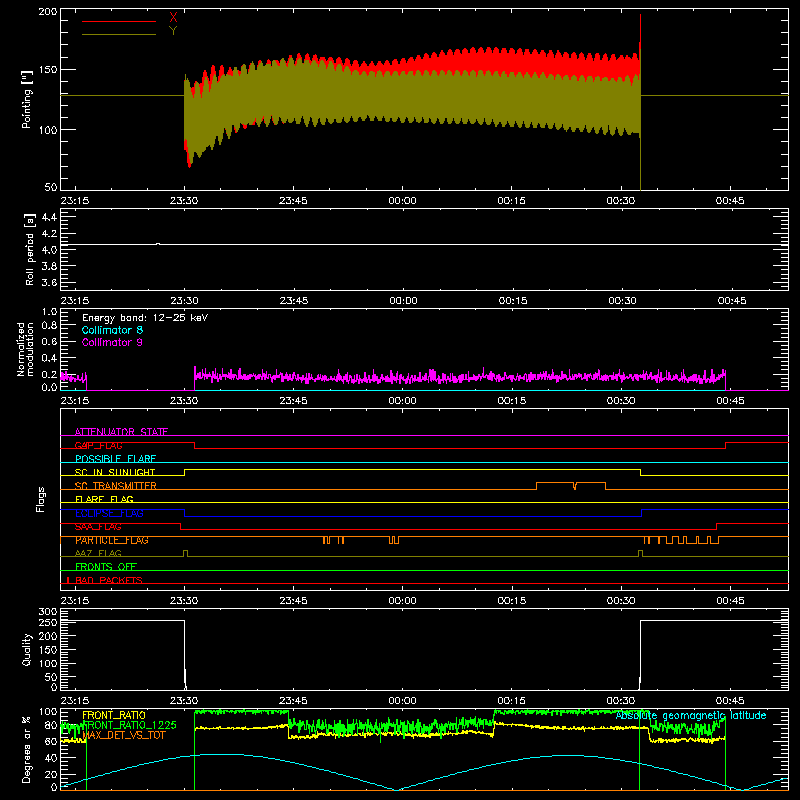Click the ATTENUATOR_STATE flag label
This screenshot has width=800, height=800.
coord(121,432)
